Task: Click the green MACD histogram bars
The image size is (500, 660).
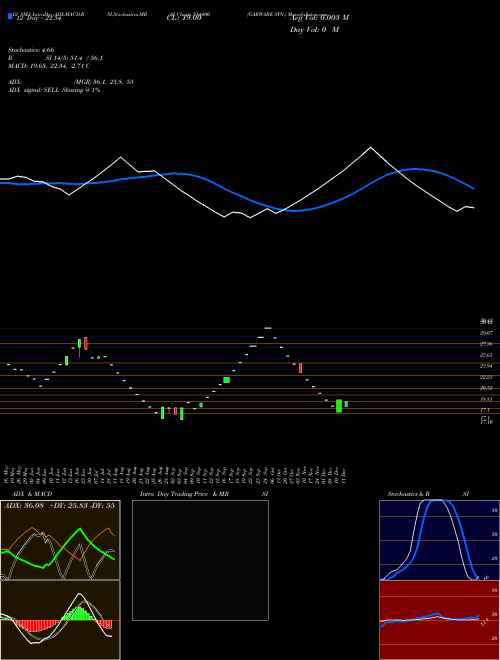Action: [80, 613]
